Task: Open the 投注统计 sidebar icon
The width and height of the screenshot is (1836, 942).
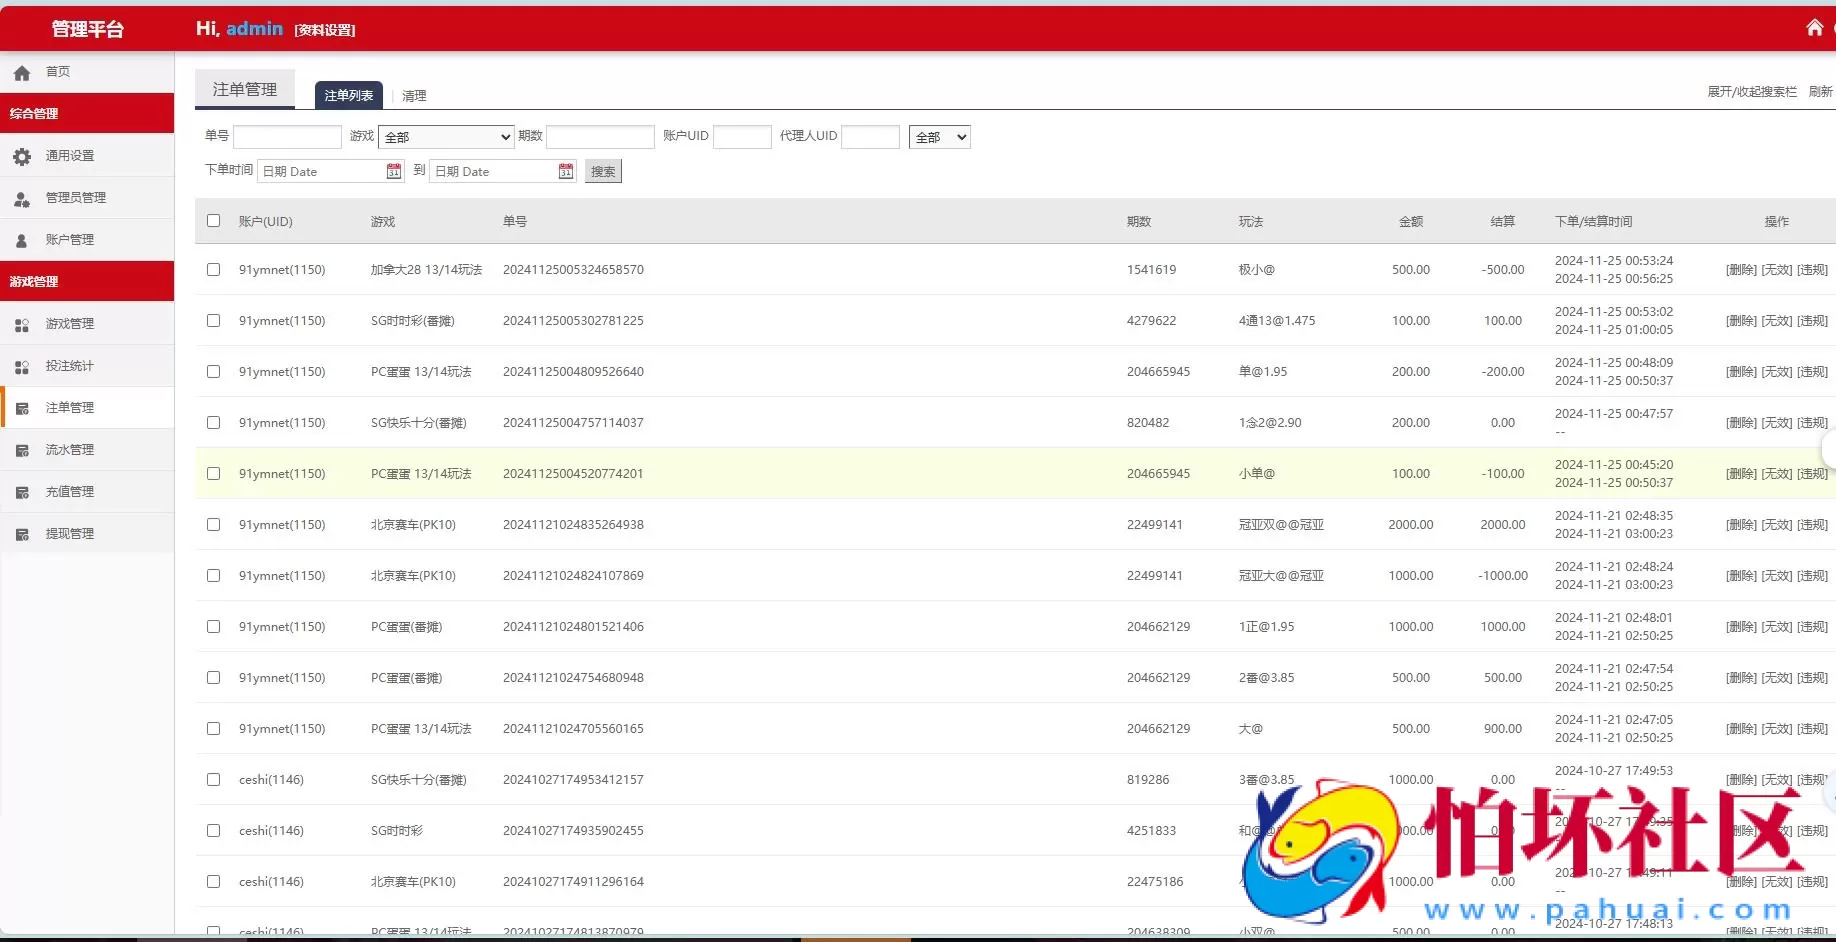Action: point(22,365)
